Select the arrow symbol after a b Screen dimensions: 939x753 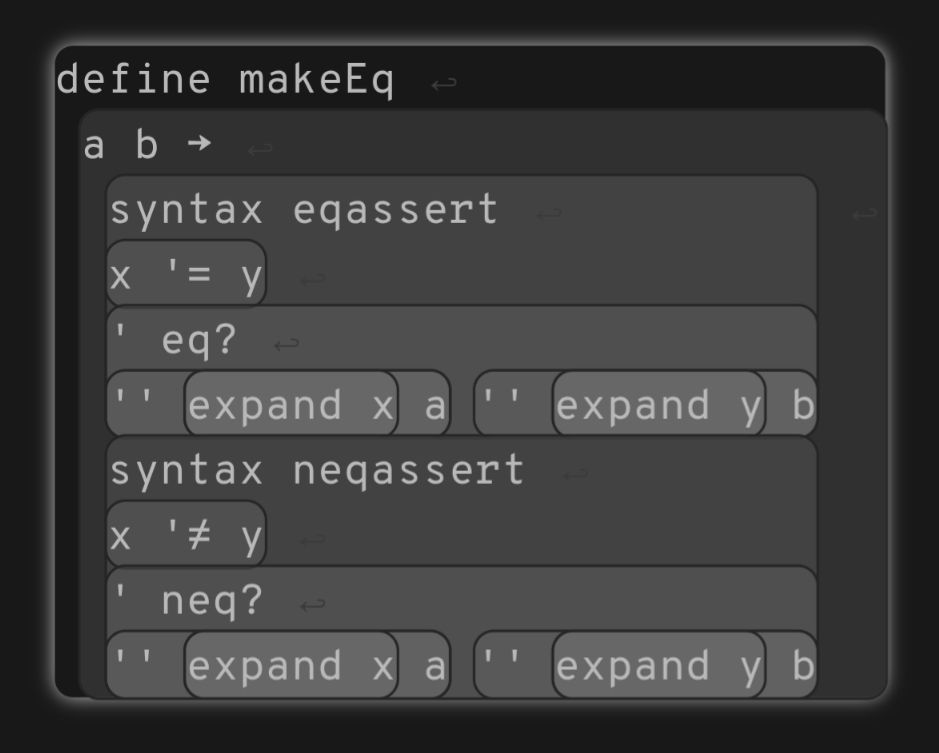(x=199, y=145)
